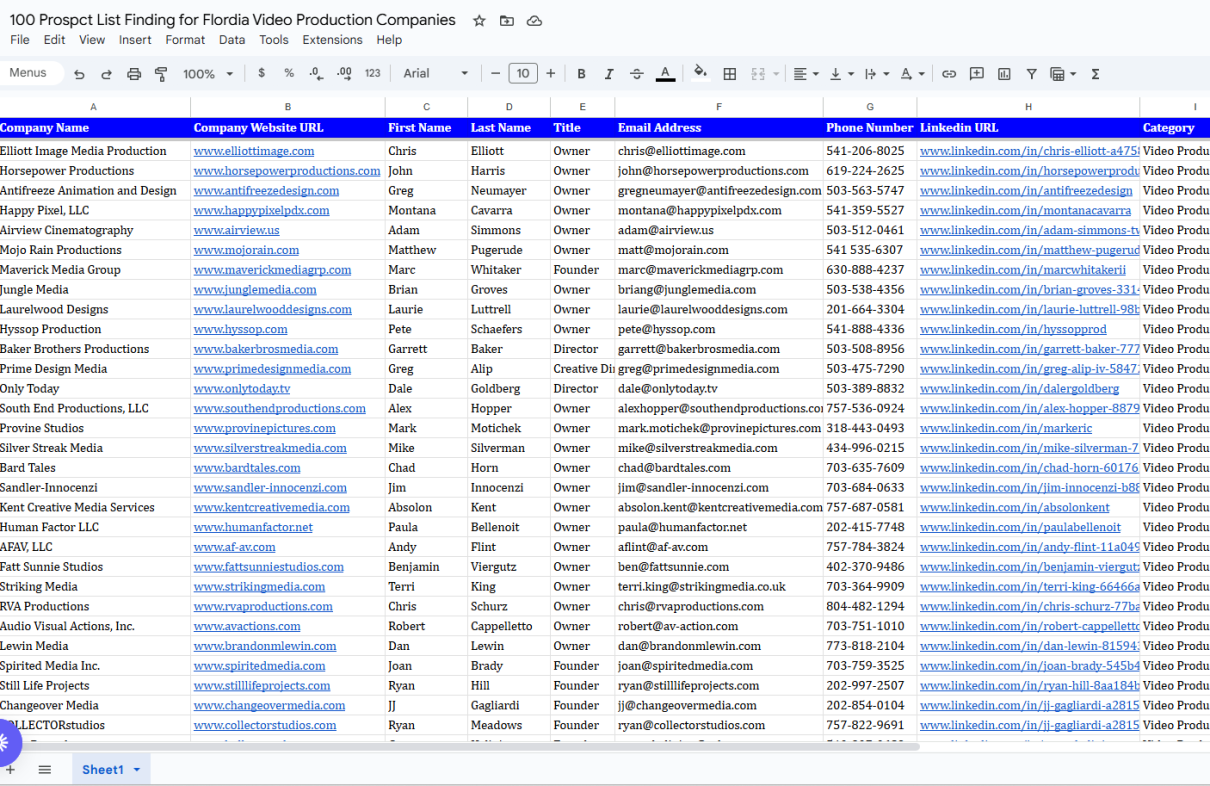See cloud document status

[x=535, y=20]
